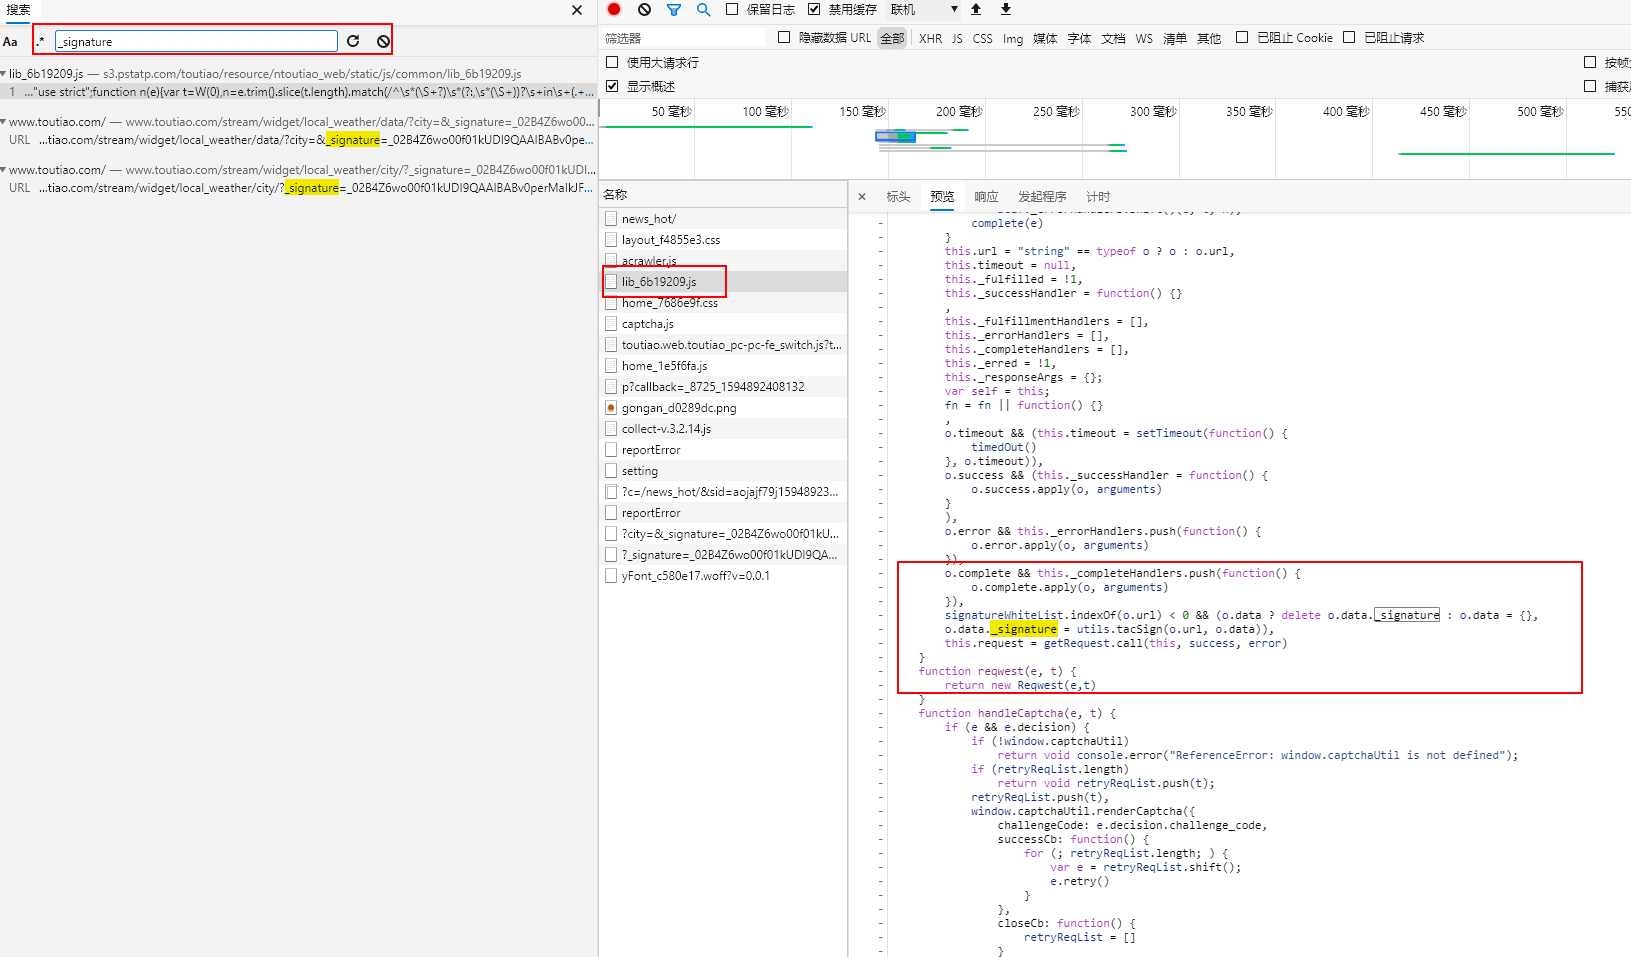Toggle regex search option
This screenshot has width=1631, height=957.
pyautogui.click(x=40, y=41)
